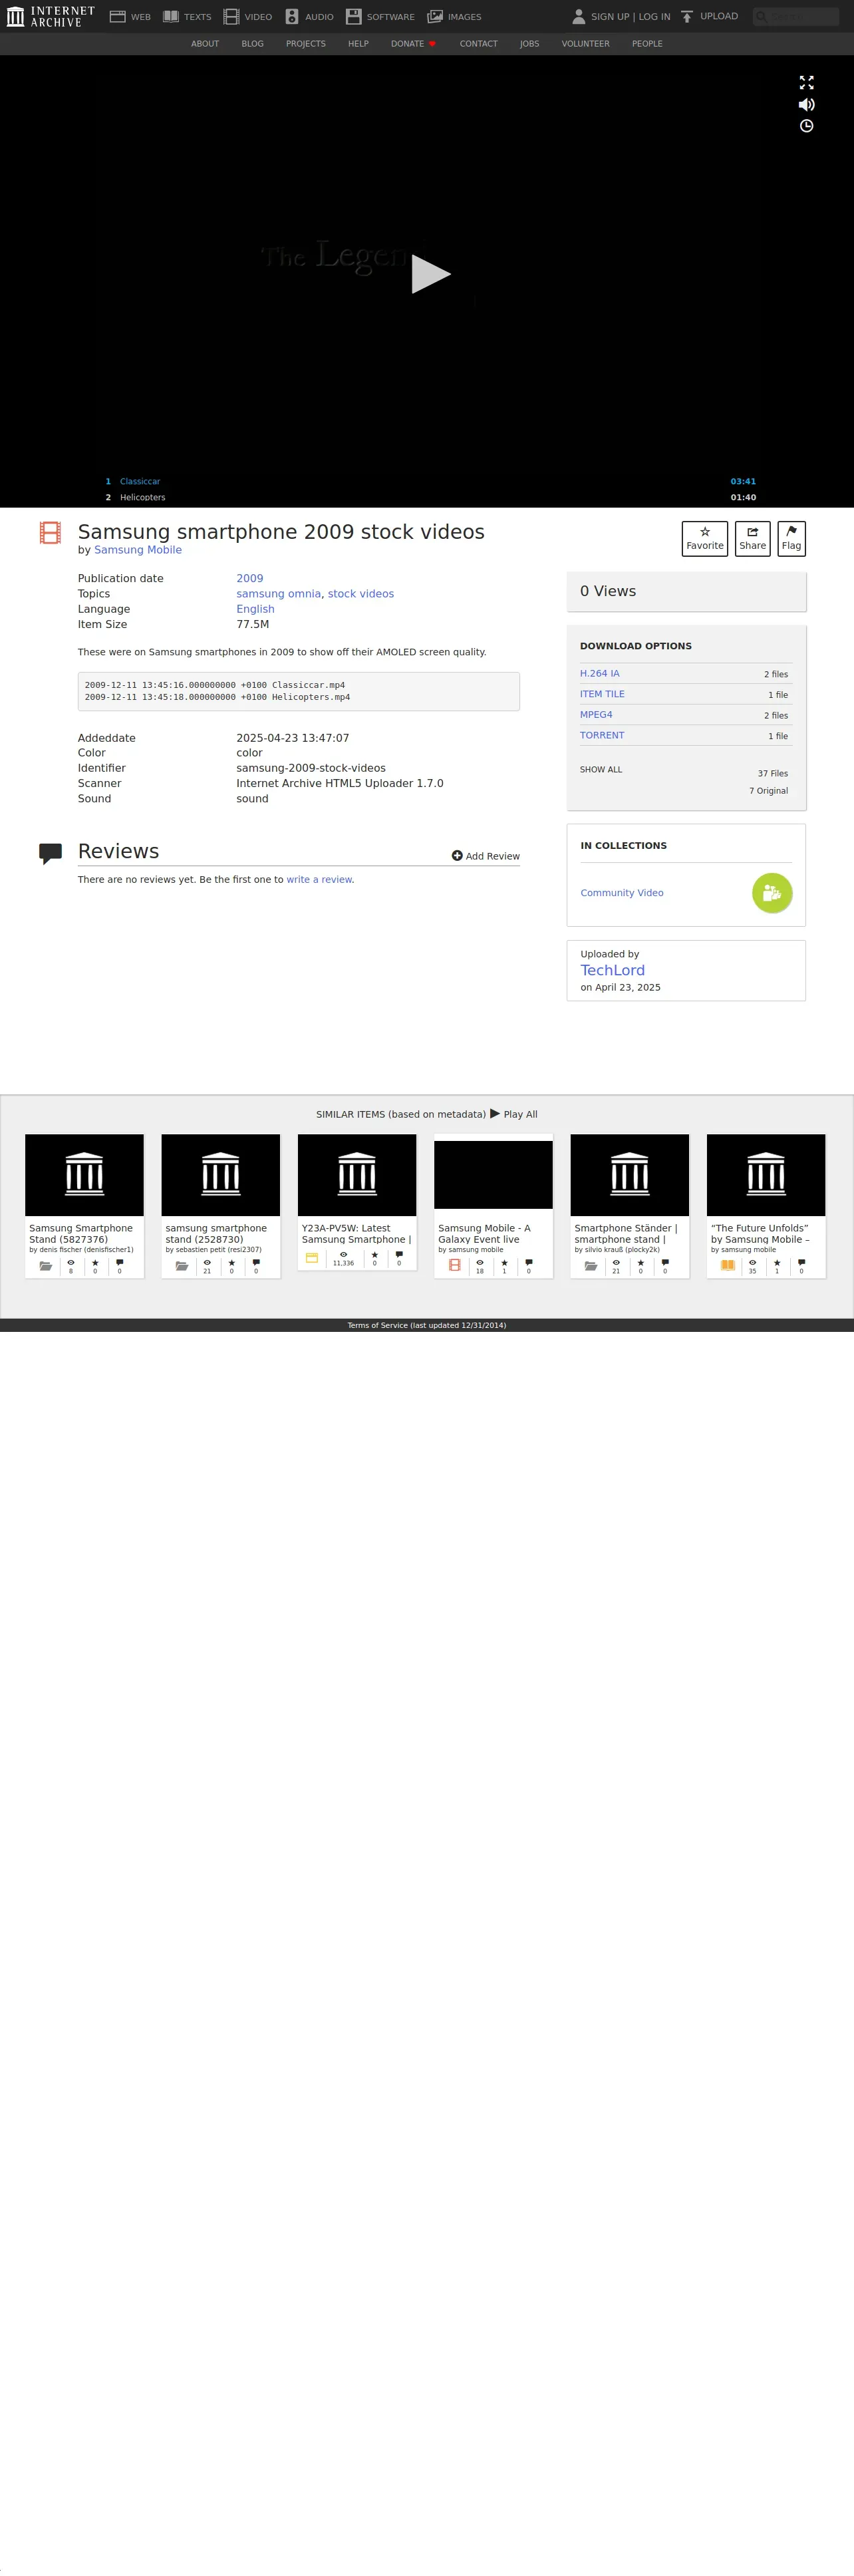Screen dimensions: 854x2576
Task: Click the Flag button
Action: [x=791, y=538]
